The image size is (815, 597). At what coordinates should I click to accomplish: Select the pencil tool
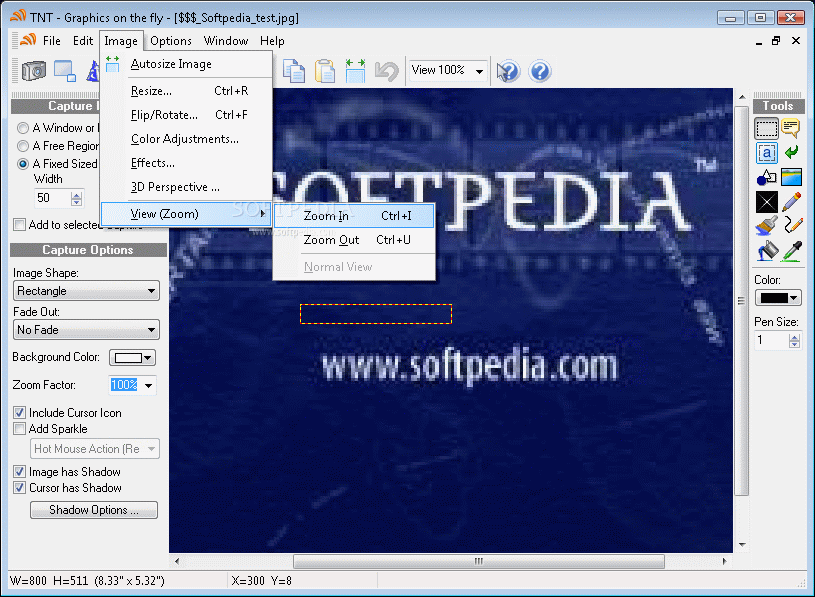(791, 202)
